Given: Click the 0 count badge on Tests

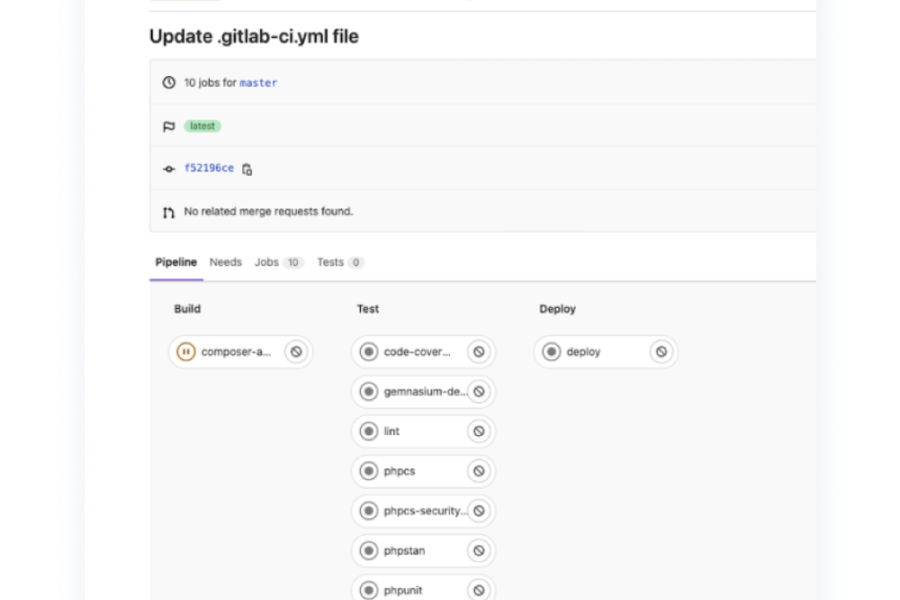Looking at the screenshot, I should click(356, 262).
